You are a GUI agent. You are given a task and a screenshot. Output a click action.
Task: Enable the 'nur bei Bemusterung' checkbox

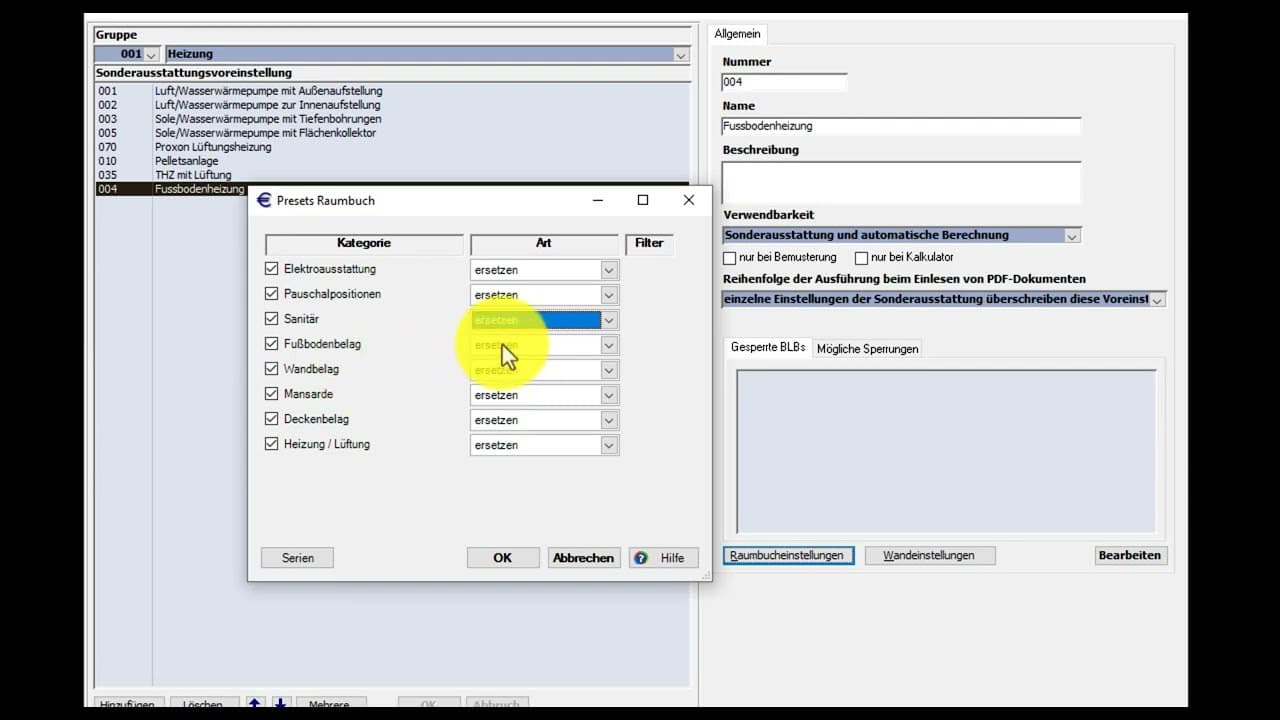[x=729, y=258]
